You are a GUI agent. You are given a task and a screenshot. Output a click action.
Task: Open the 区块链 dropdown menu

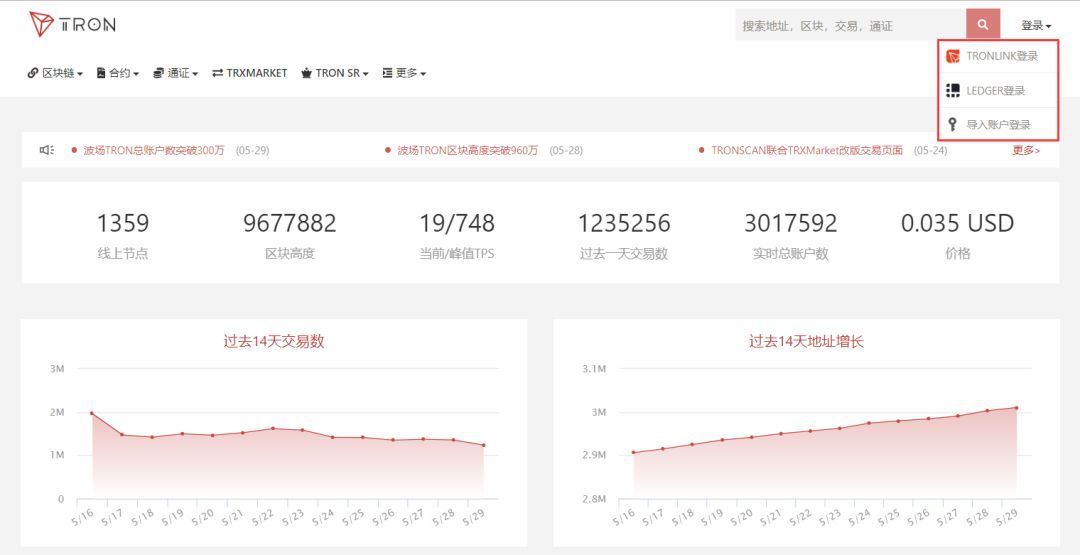pyautogui.click(x=55, y=73)
